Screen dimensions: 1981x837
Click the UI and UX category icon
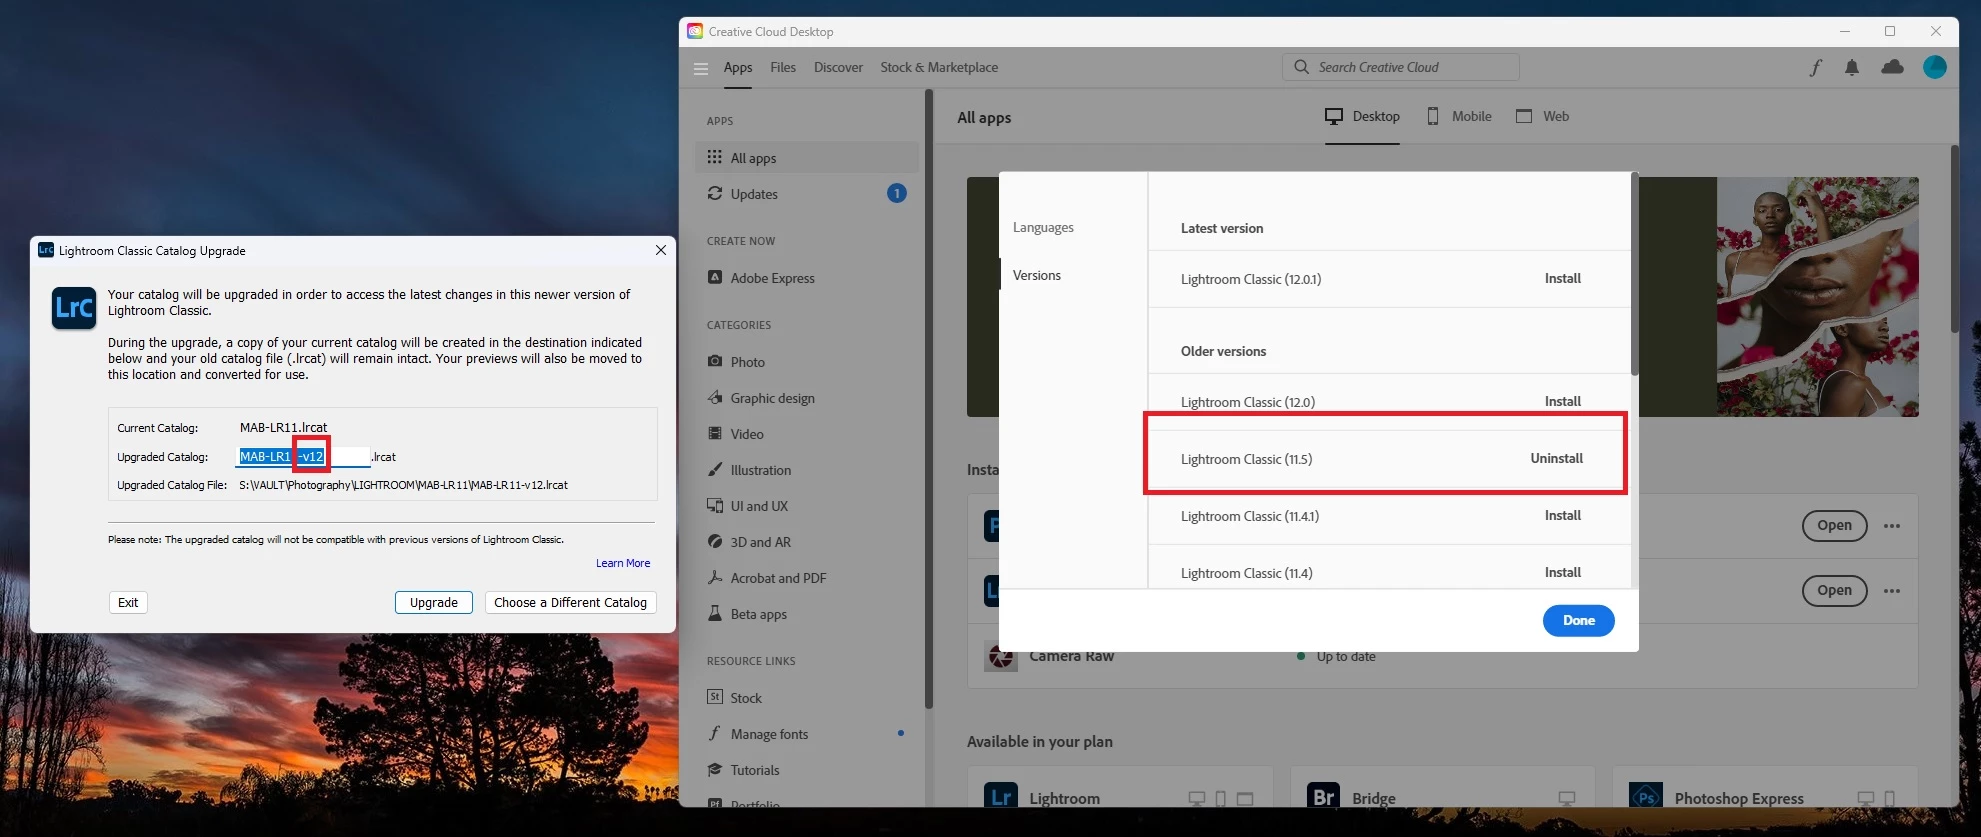coord(715,505)
